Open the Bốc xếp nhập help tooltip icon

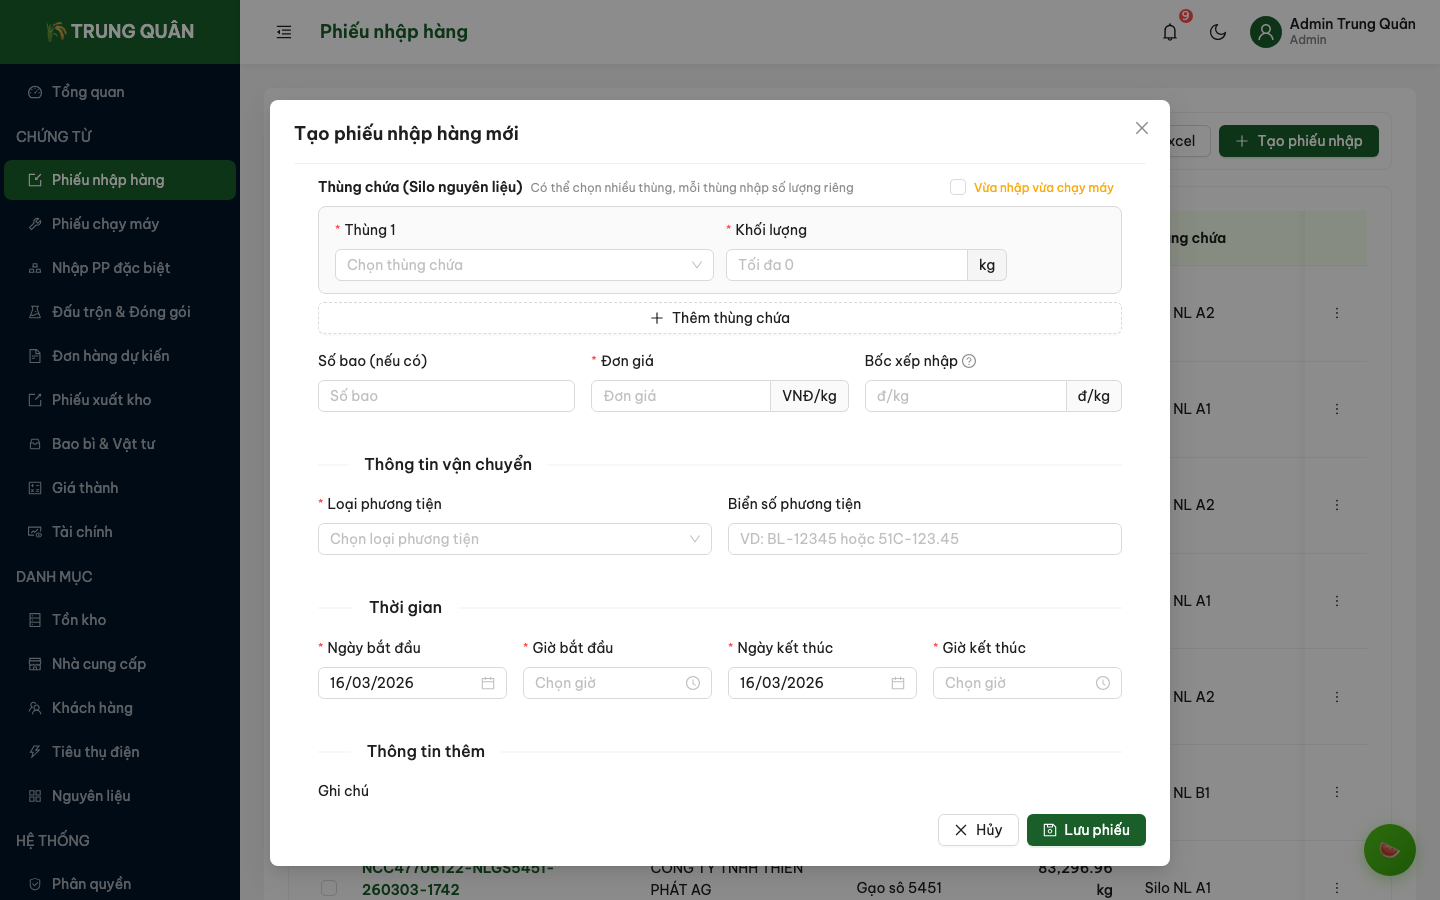point(968,361)
